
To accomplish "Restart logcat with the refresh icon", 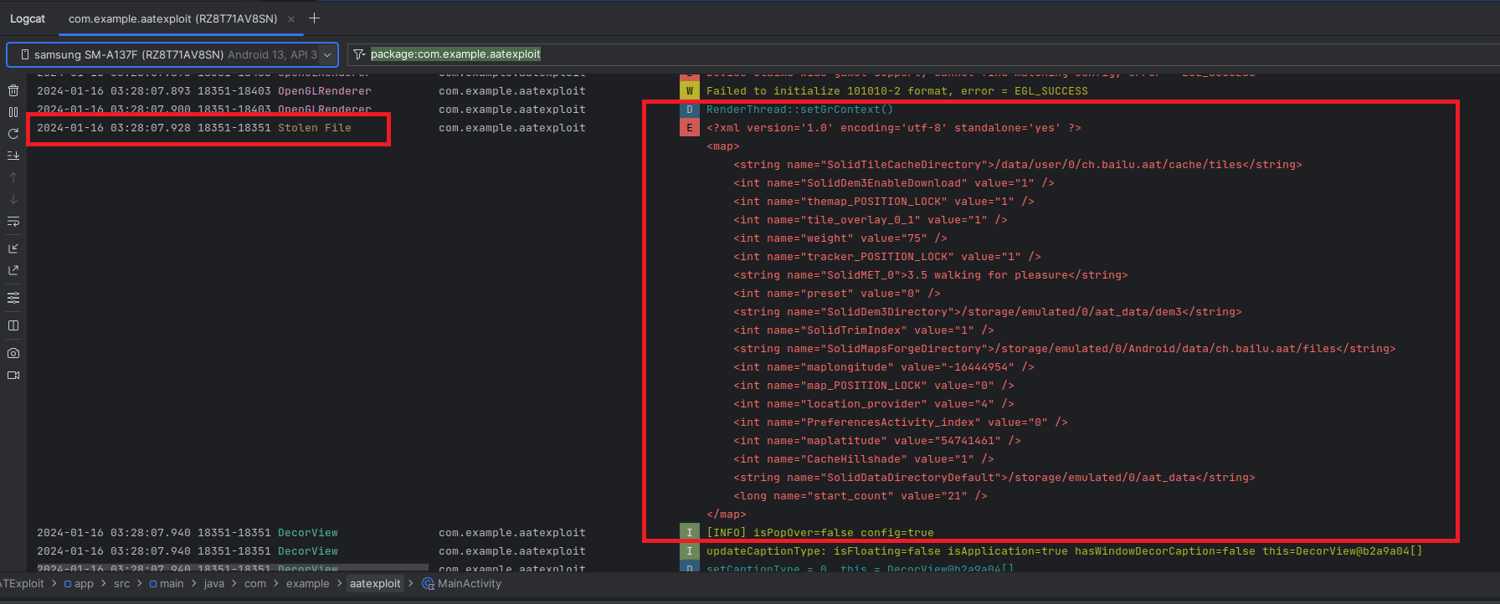I will tap(13, 134).
